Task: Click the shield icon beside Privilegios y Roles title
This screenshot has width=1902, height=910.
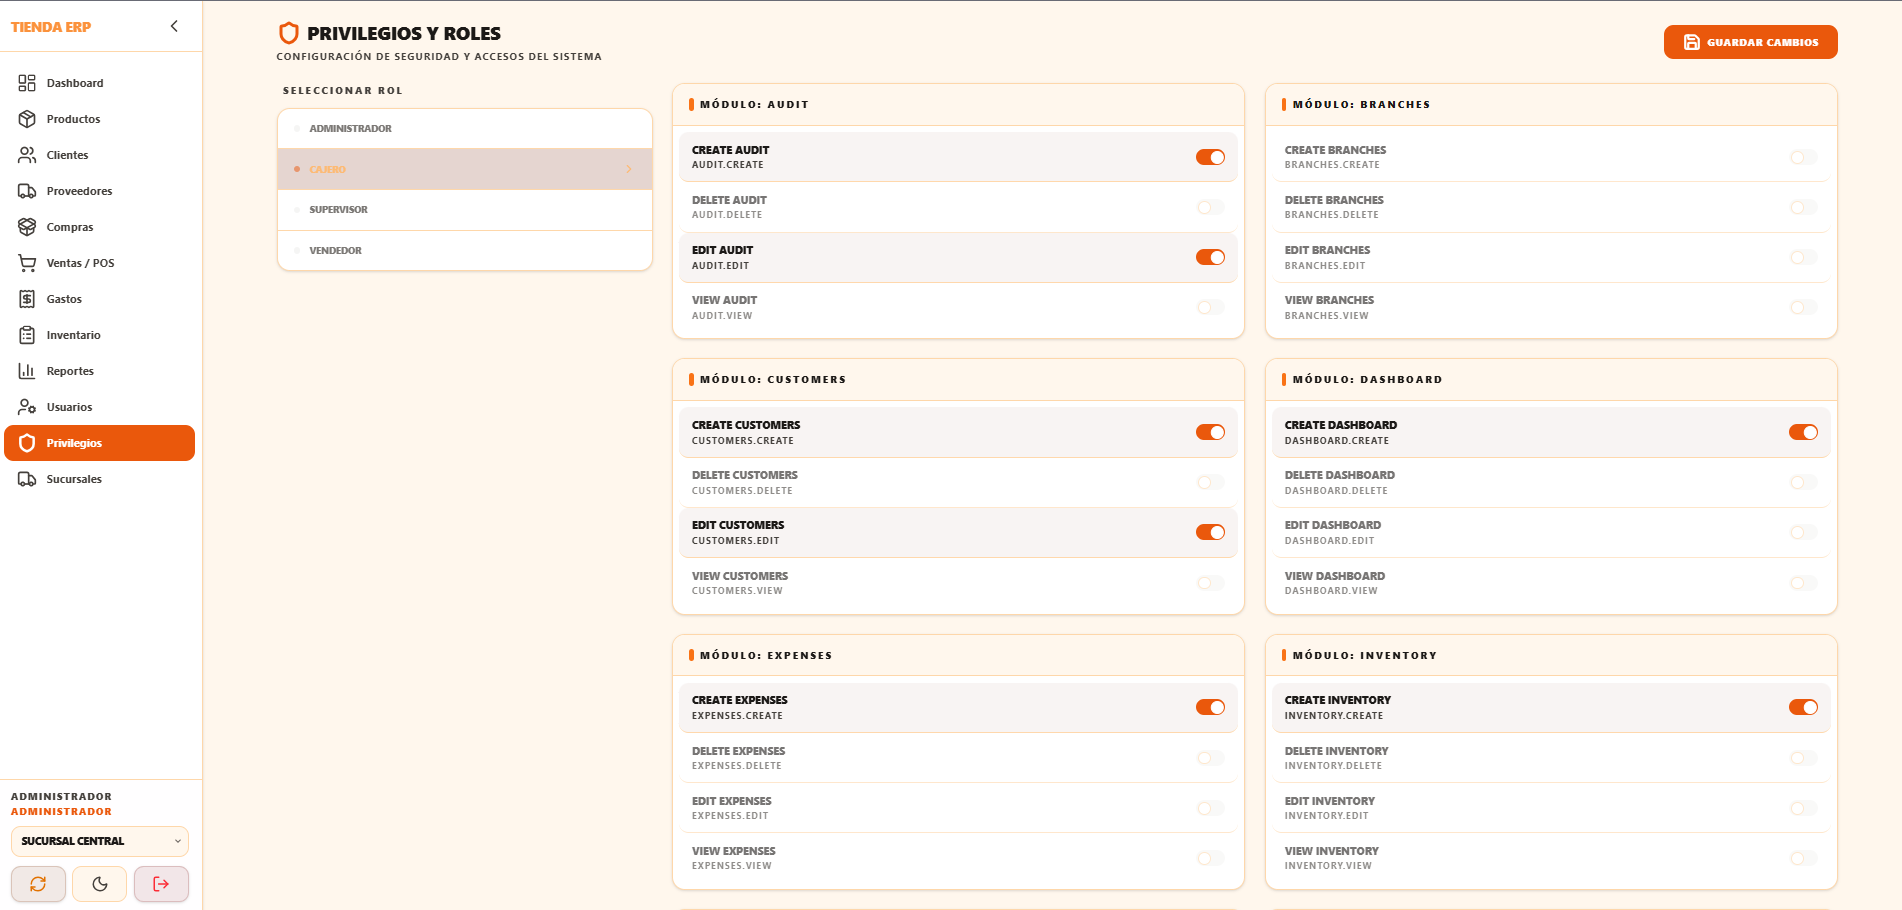Action: click(x=289, y=33)
